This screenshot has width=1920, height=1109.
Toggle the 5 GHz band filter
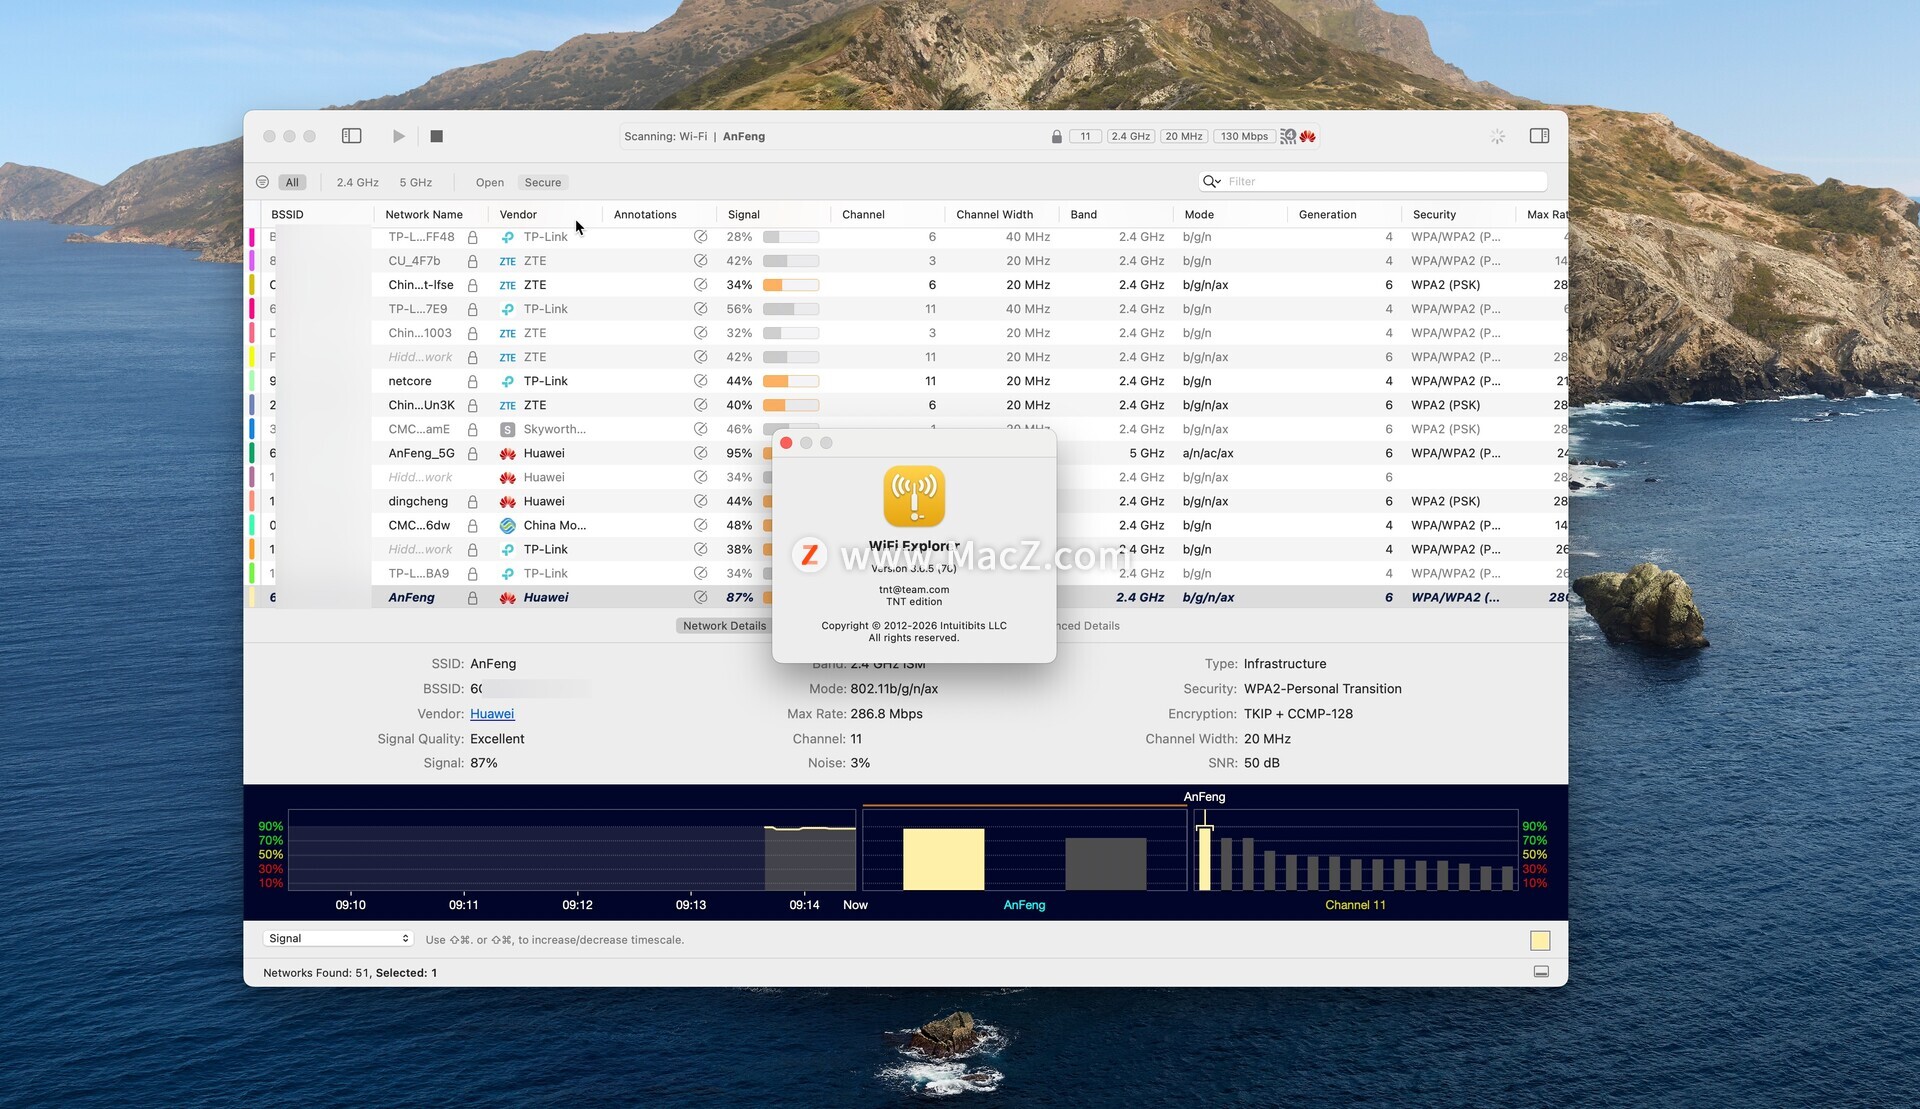(415, 182)
